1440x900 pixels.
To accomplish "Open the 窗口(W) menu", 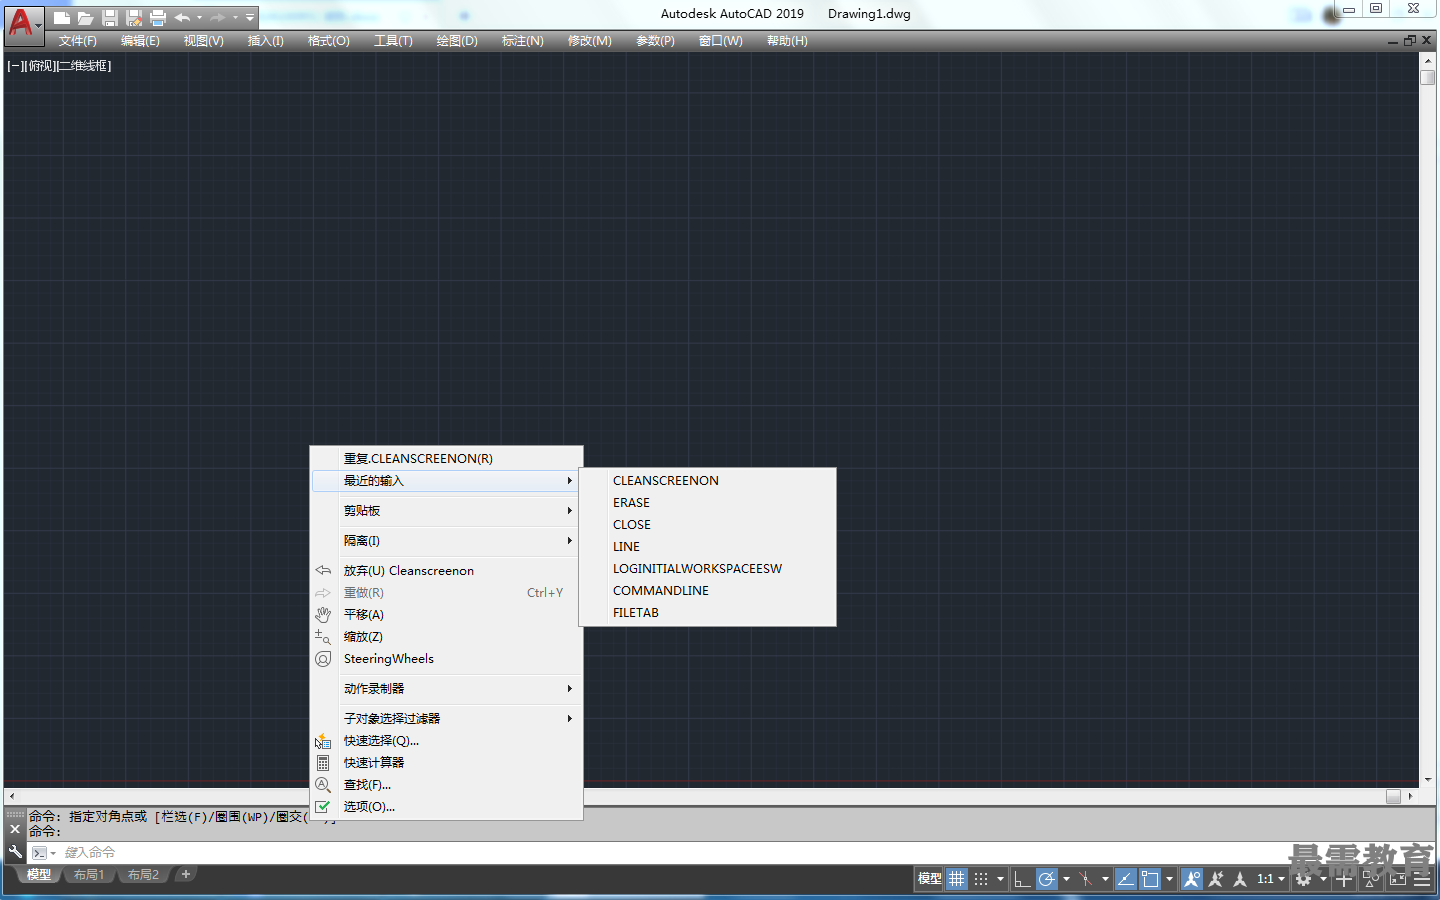I will [x=721, y=41].
